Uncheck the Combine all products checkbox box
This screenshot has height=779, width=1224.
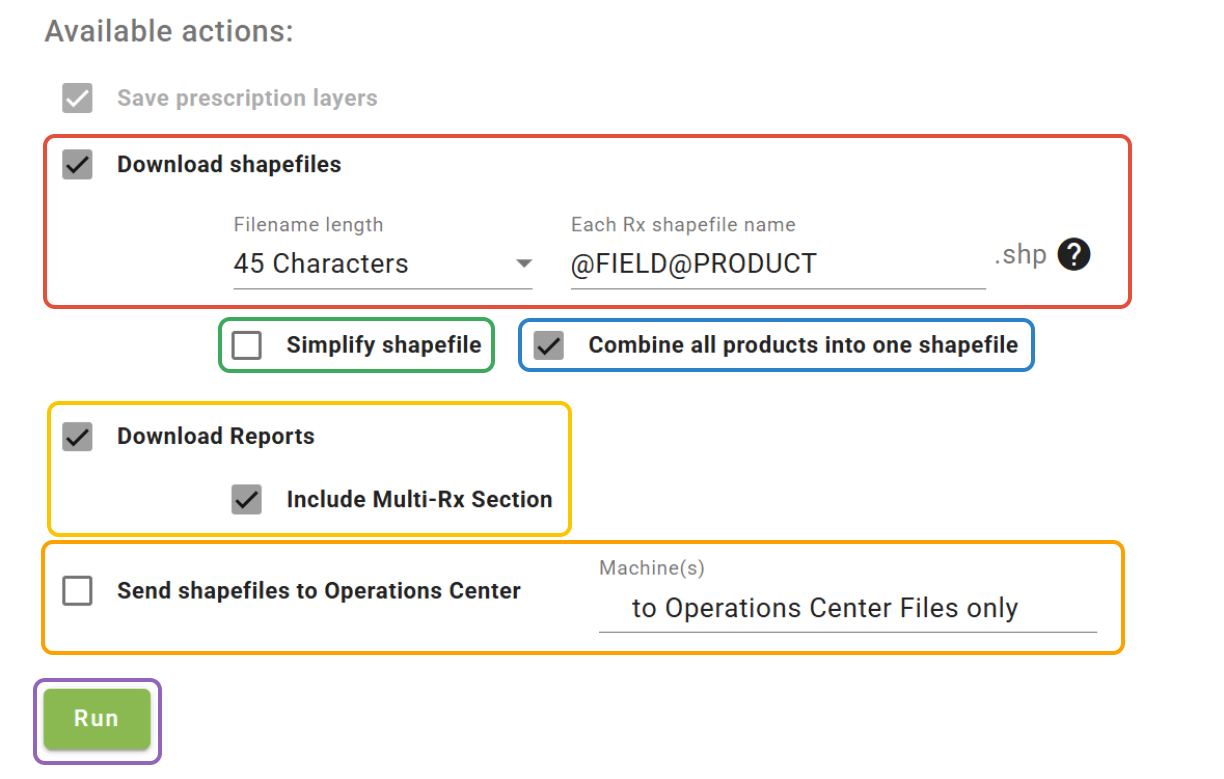click(549, 346)
